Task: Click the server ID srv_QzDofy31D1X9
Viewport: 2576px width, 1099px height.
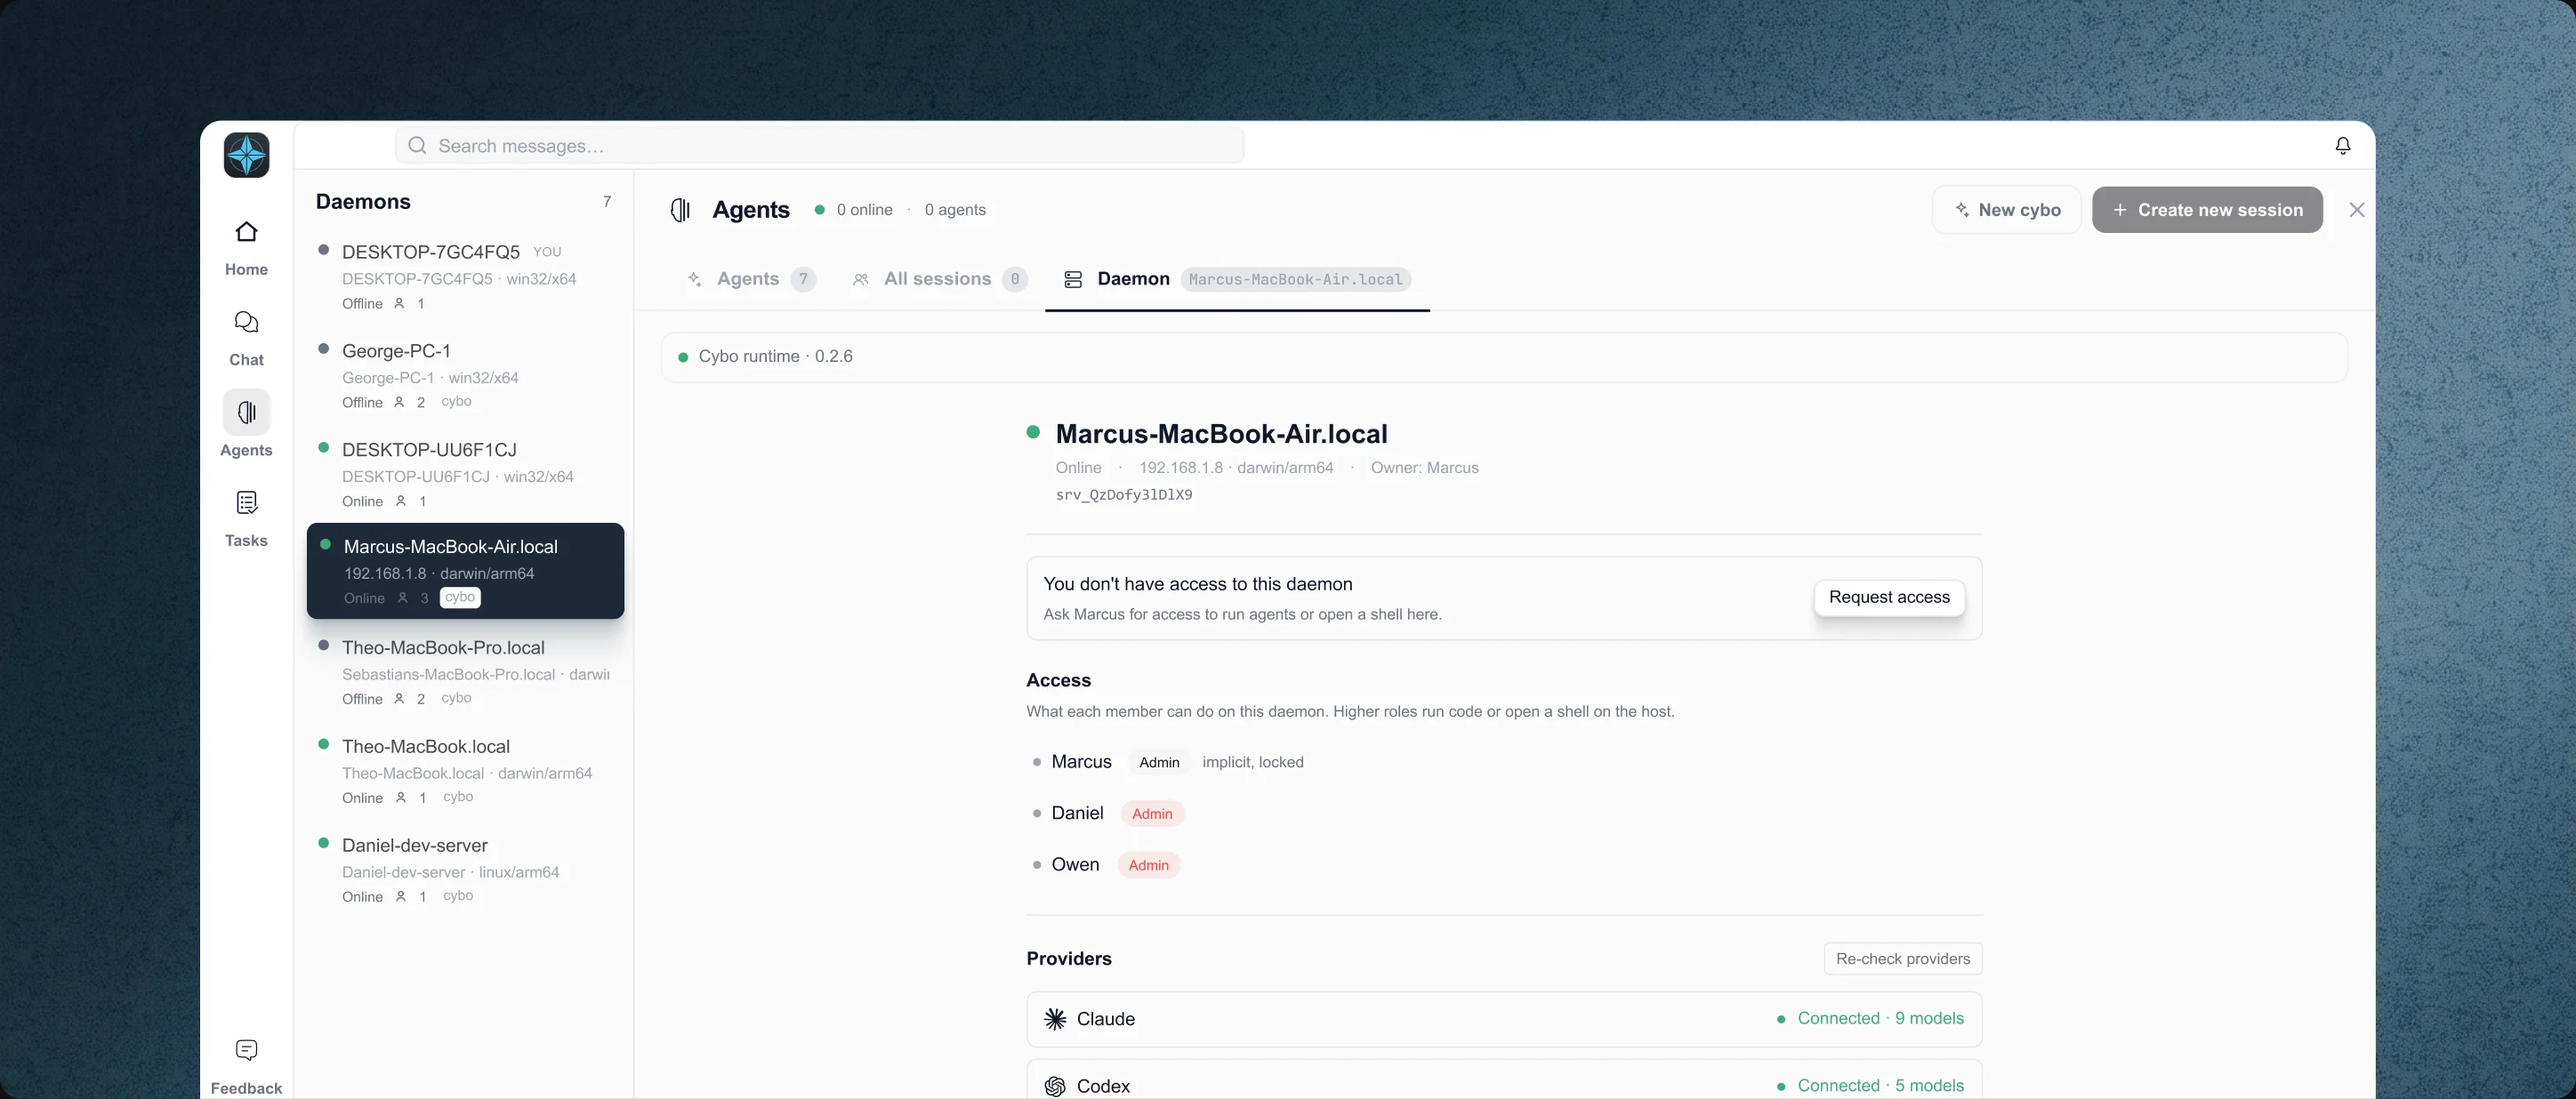Action: (x=1123, y=494)
